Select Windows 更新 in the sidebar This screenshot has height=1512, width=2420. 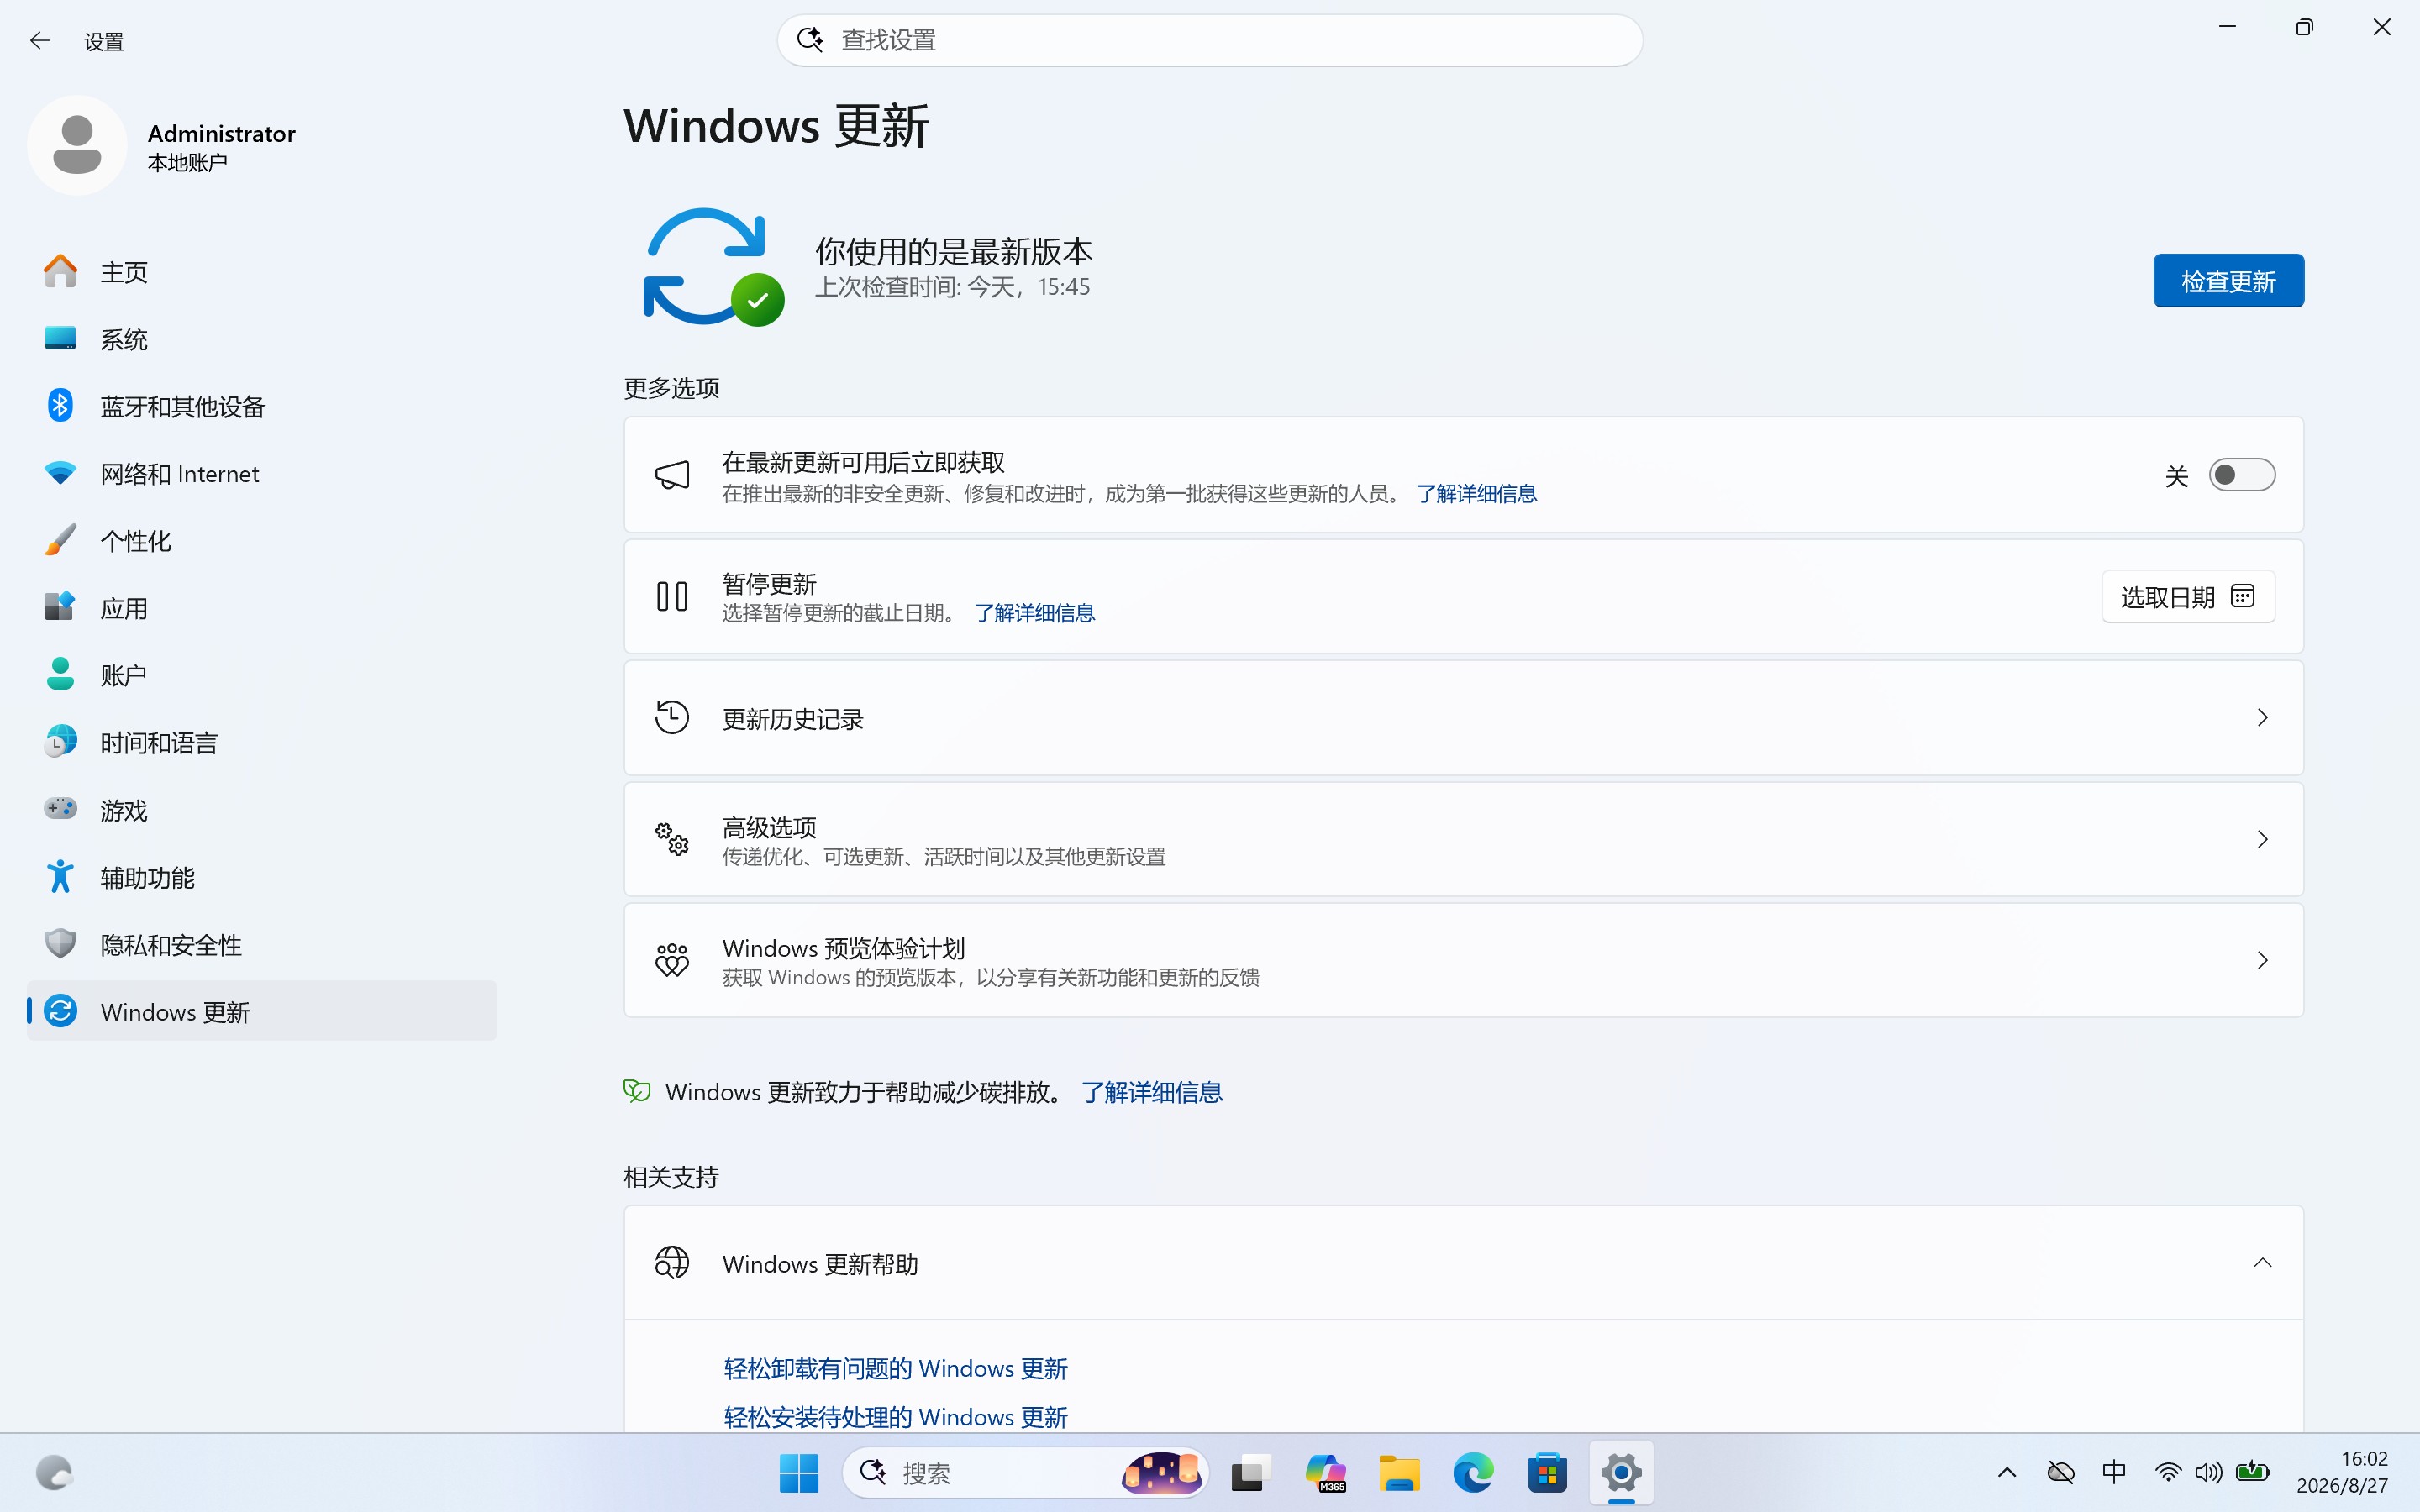click(262, 1011)
